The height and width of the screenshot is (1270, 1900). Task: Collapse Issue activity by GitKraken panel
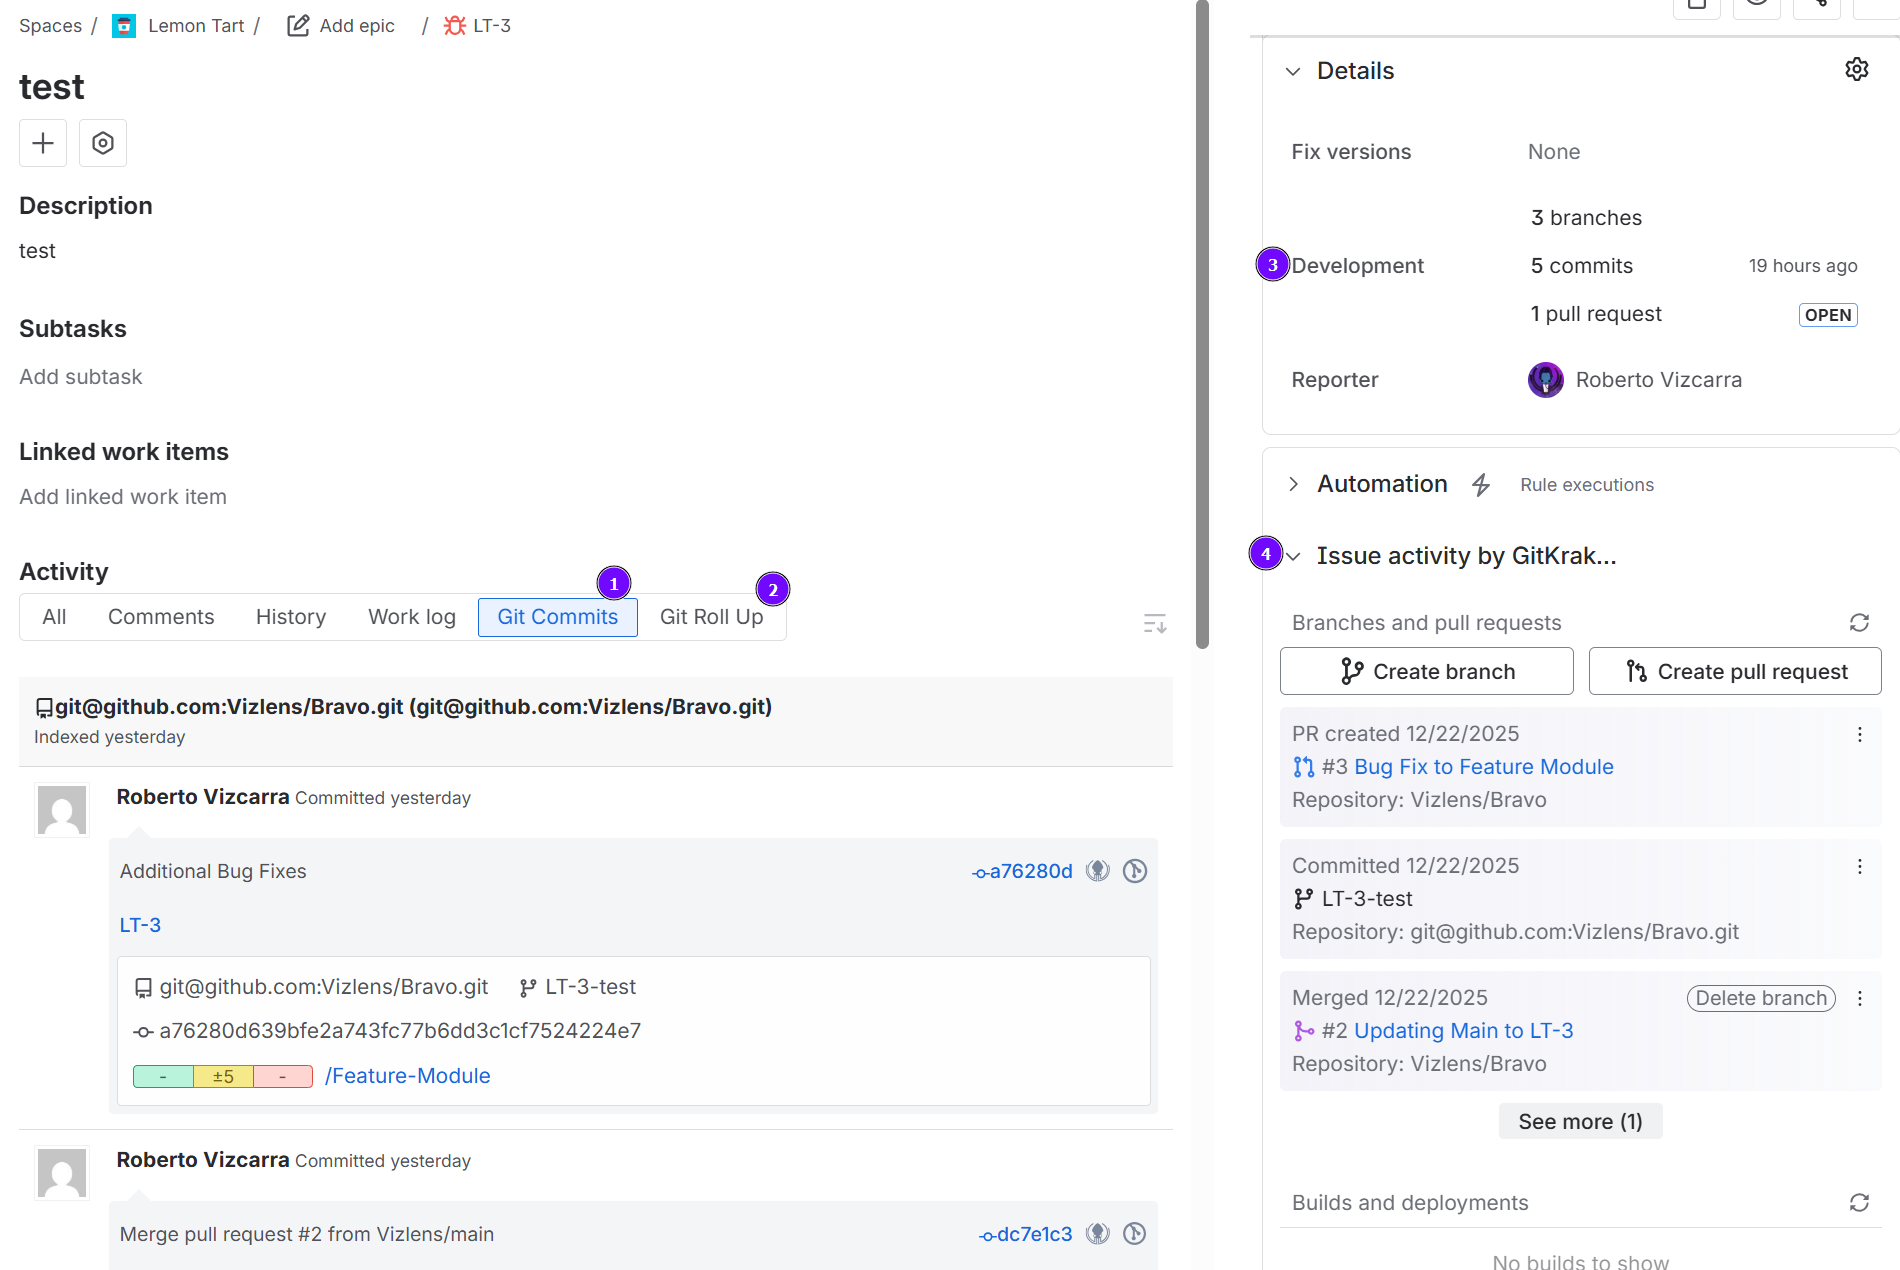(x=1293, y=557)
